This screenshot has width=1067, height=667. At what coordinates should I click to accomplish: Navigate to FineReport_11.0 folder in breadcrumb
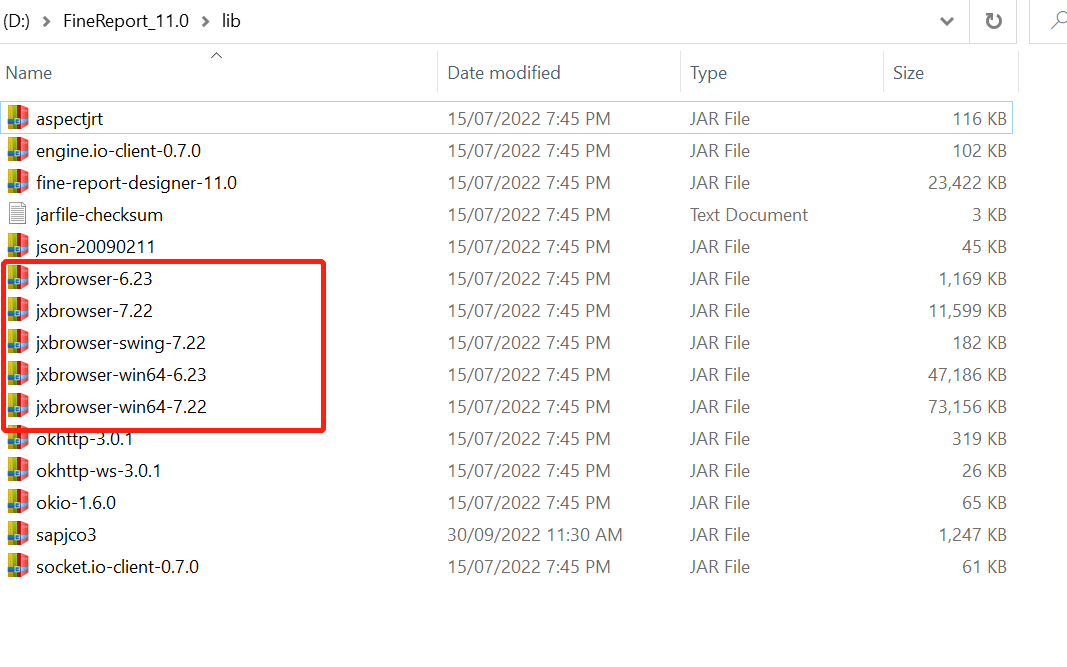[125, 21]
